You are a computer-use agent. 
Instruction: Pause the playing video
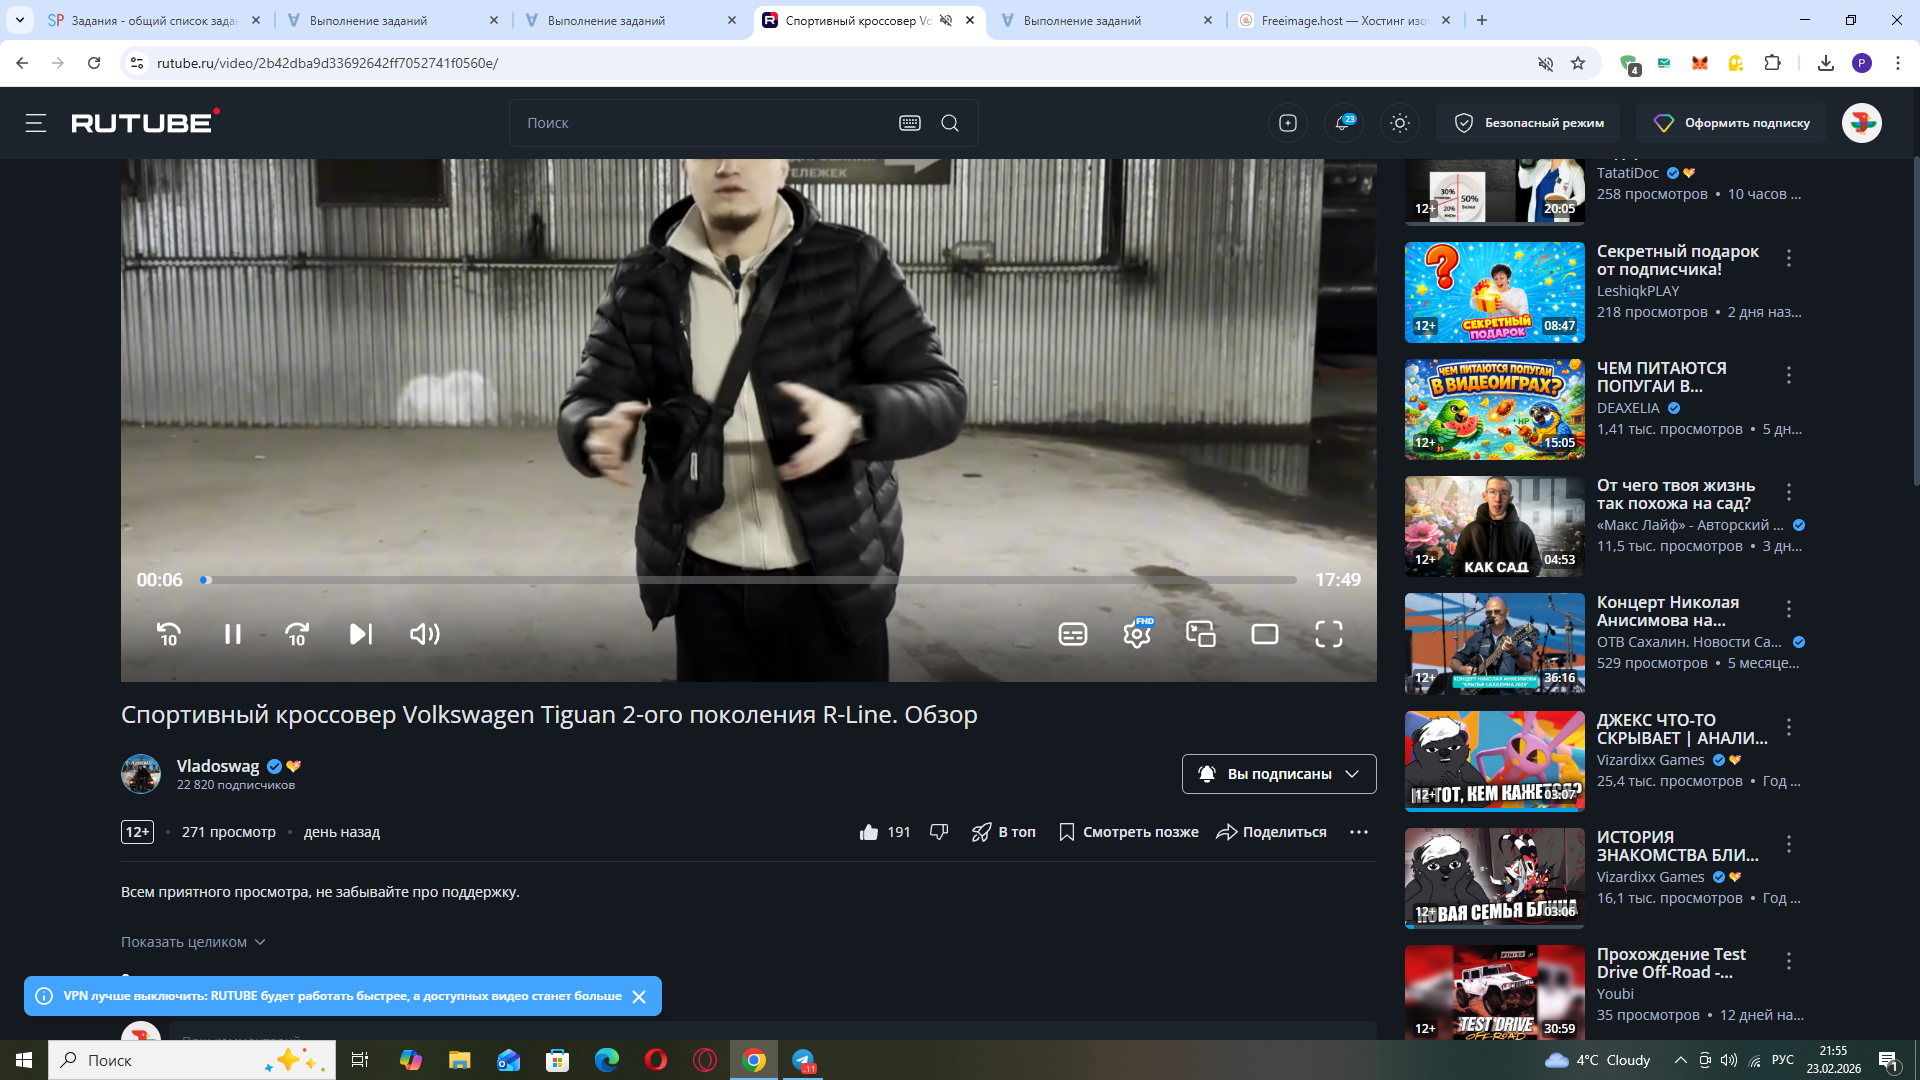(233, 634)
